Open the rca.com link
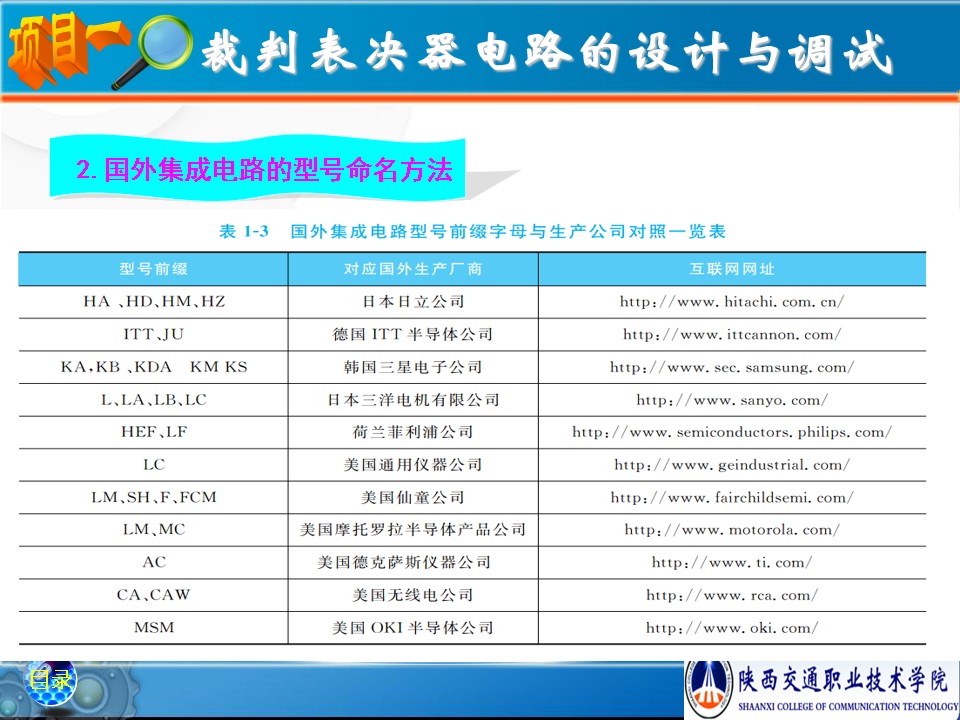This screenshot has width=960, height=720. point(732,595)
